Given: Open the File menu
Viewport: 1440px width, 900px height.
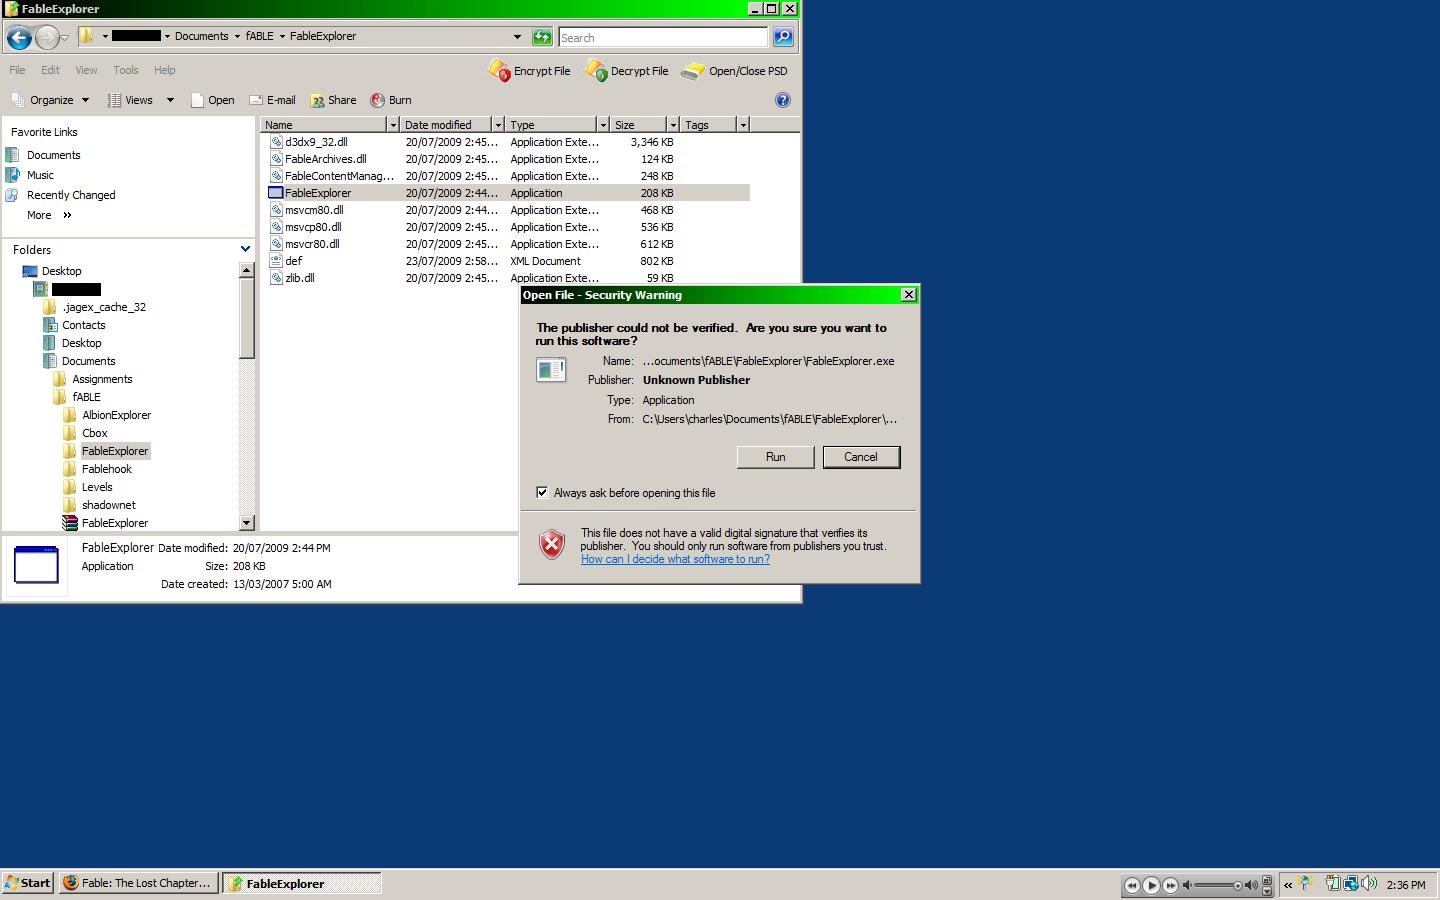Looking at the screenshot, I should [x=17, y=70].
